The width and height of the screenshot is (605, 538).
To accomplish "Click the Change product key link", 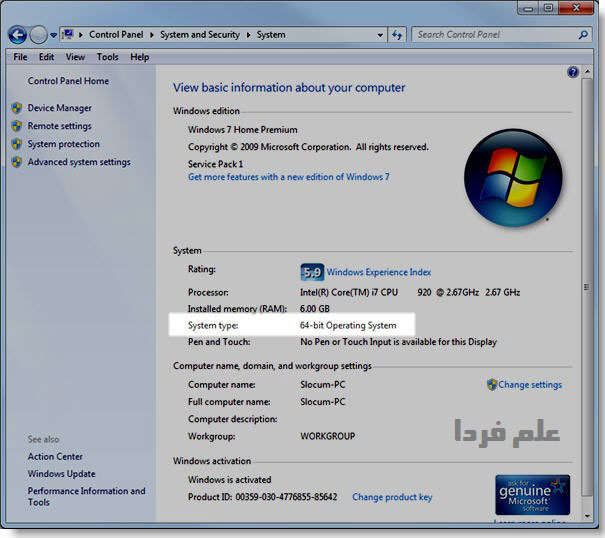I will pyautogui.click(x=392, y=497).
